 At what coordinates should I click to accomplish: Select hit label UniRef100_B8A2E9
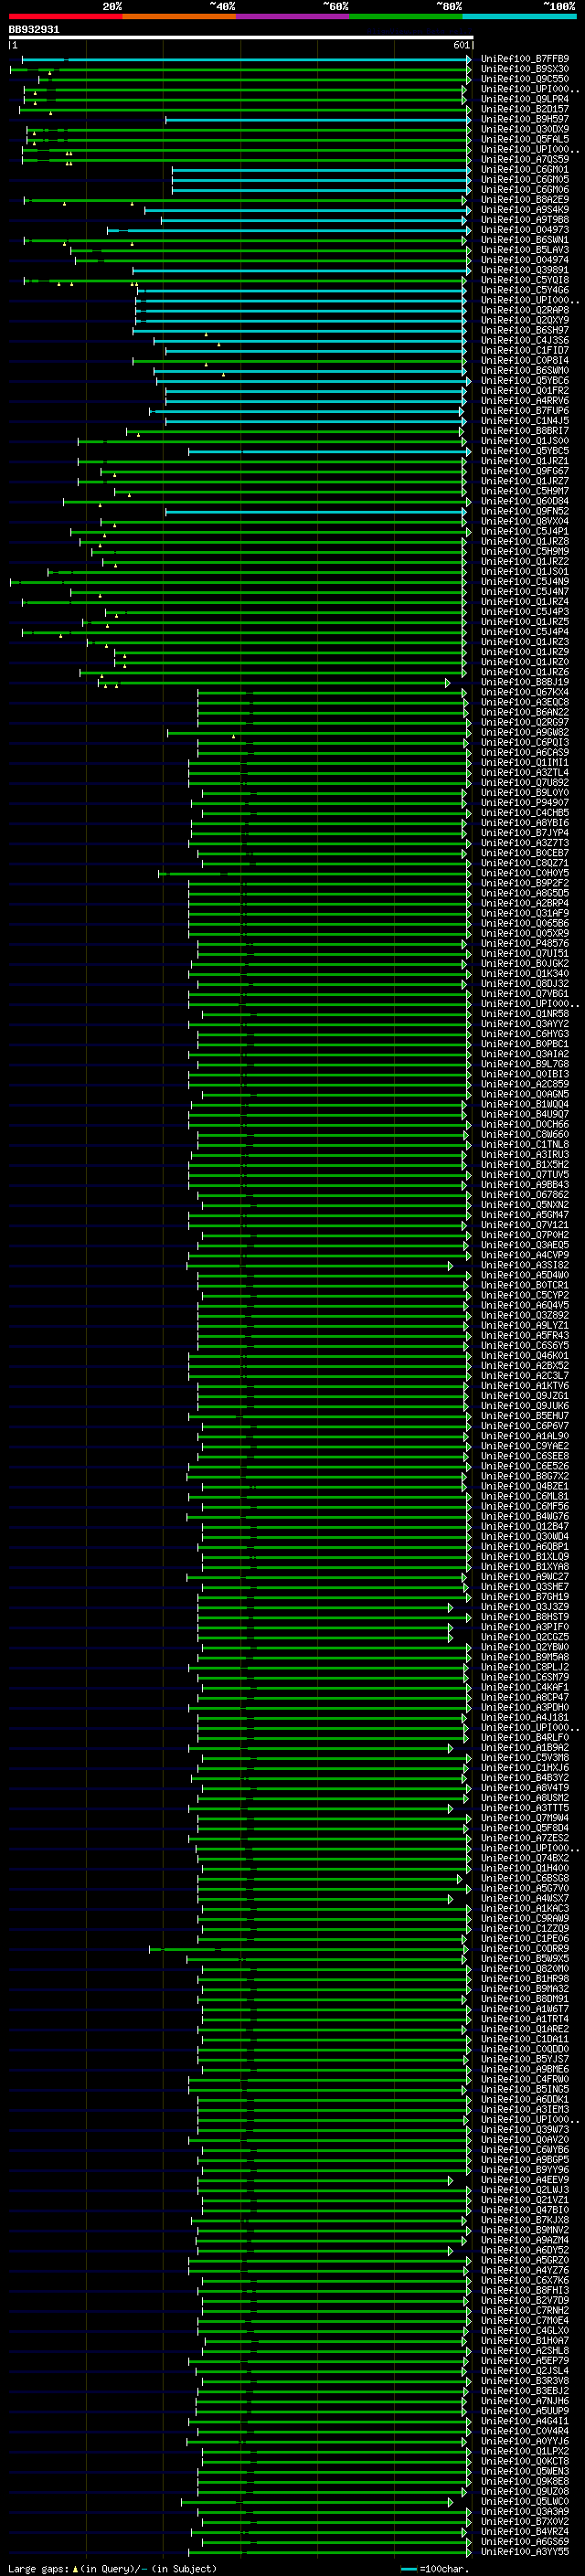525,200
